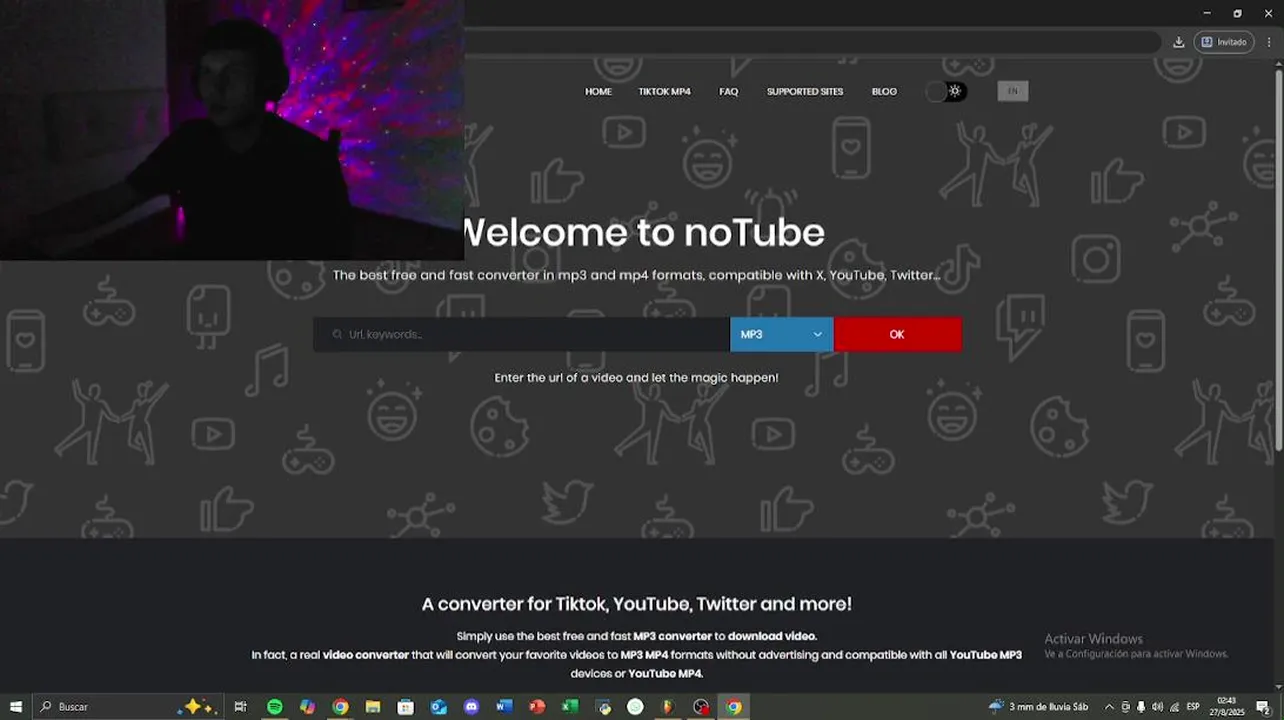Open Outlook from the taskbar
This screenshot has width=1284, height=720.
[x=438, y=707]
